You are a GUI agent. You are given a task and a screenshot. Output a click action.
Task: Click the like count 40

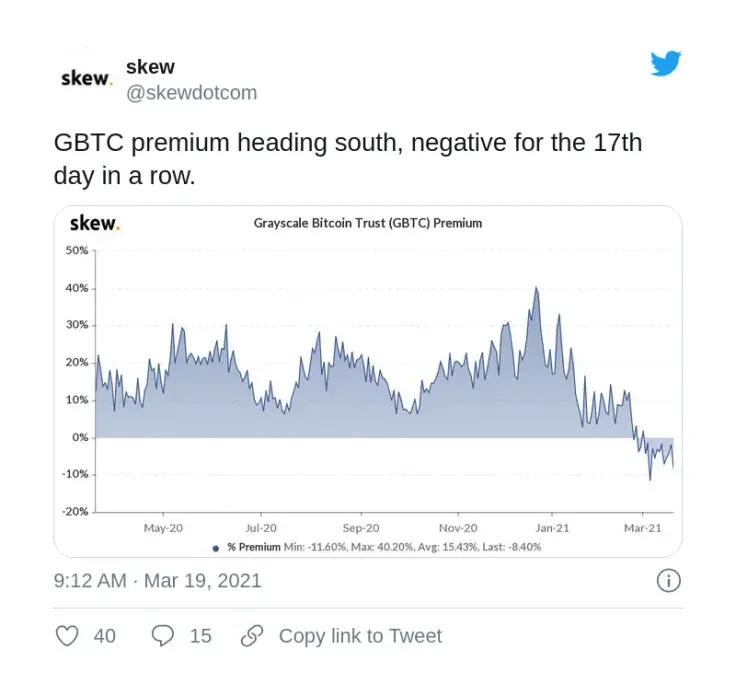[104, 636]
